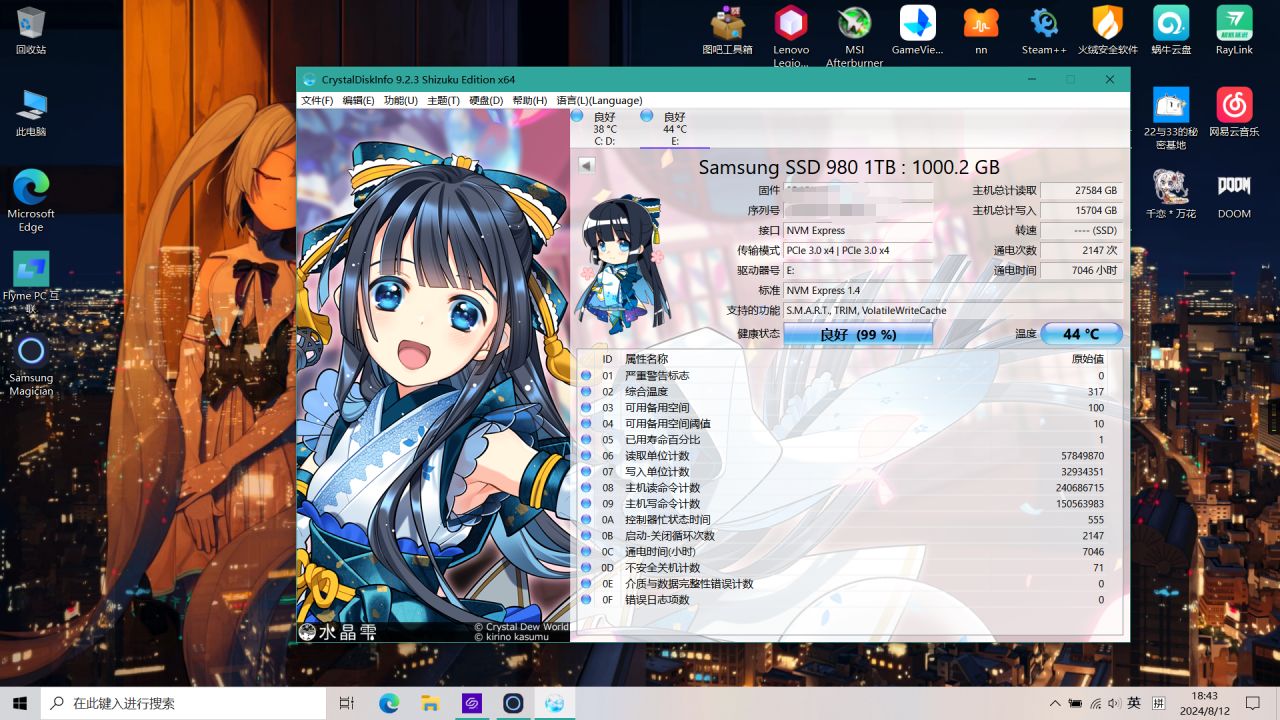Open the 主题(T) menu
Image resolution: width=1280 pixels, height=720 pixels.
(443, 100)
